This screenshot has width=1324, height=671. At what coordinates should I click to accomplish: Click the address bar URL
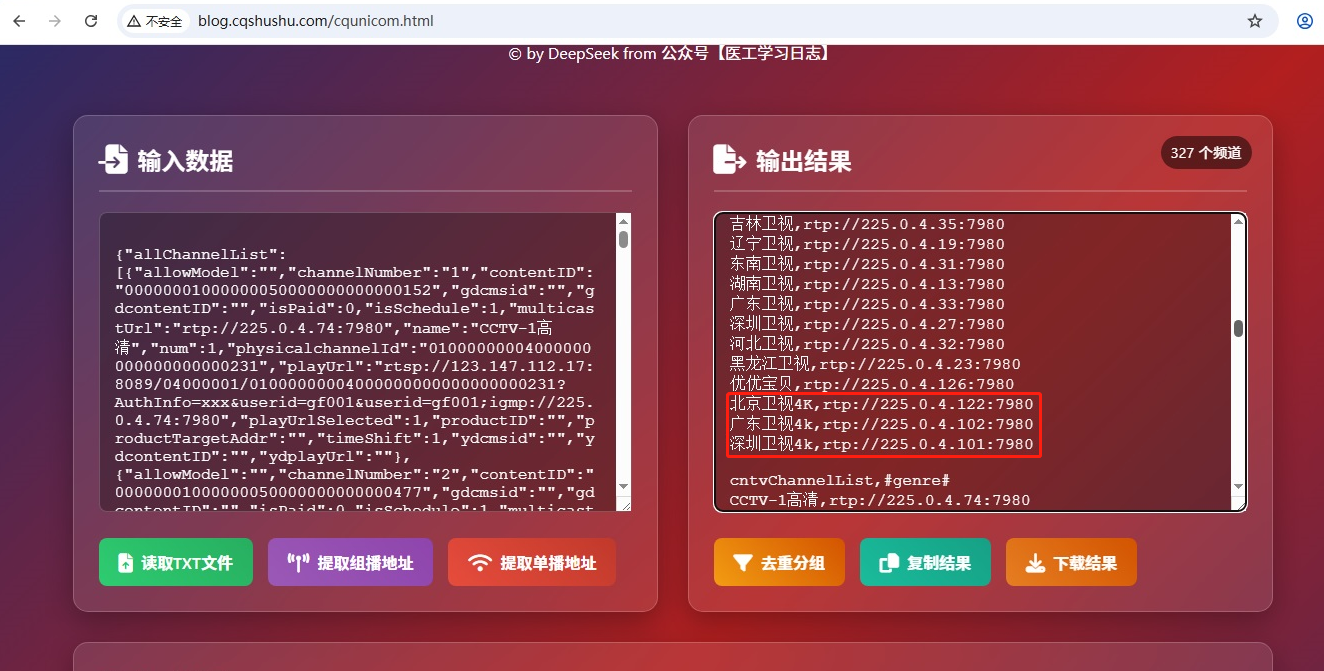[316, 21]
